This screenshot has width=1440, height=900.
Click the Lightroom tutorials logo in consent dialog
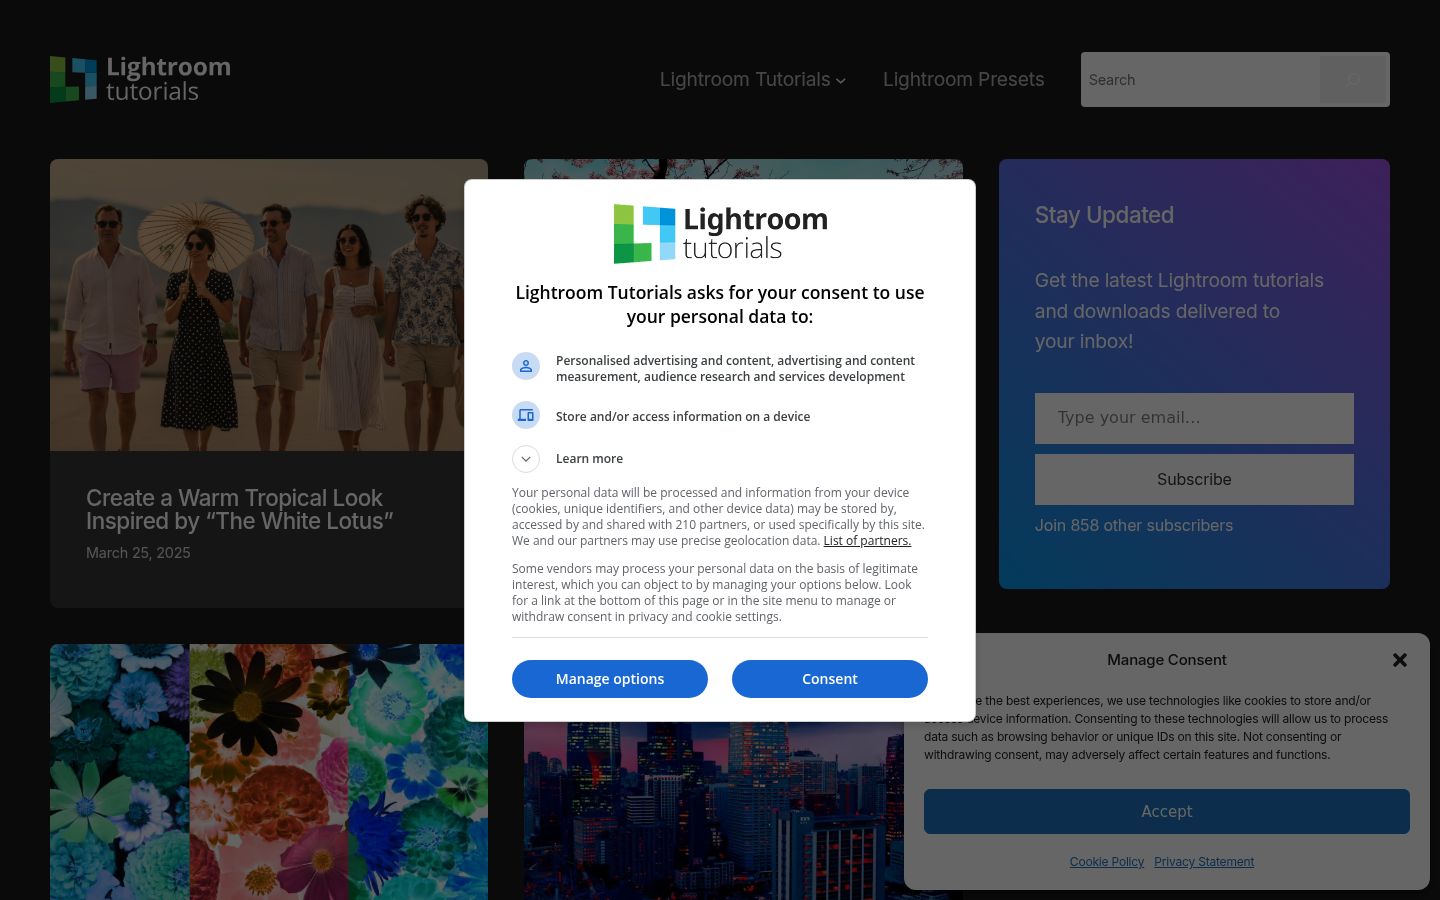(x=720, y=234)
